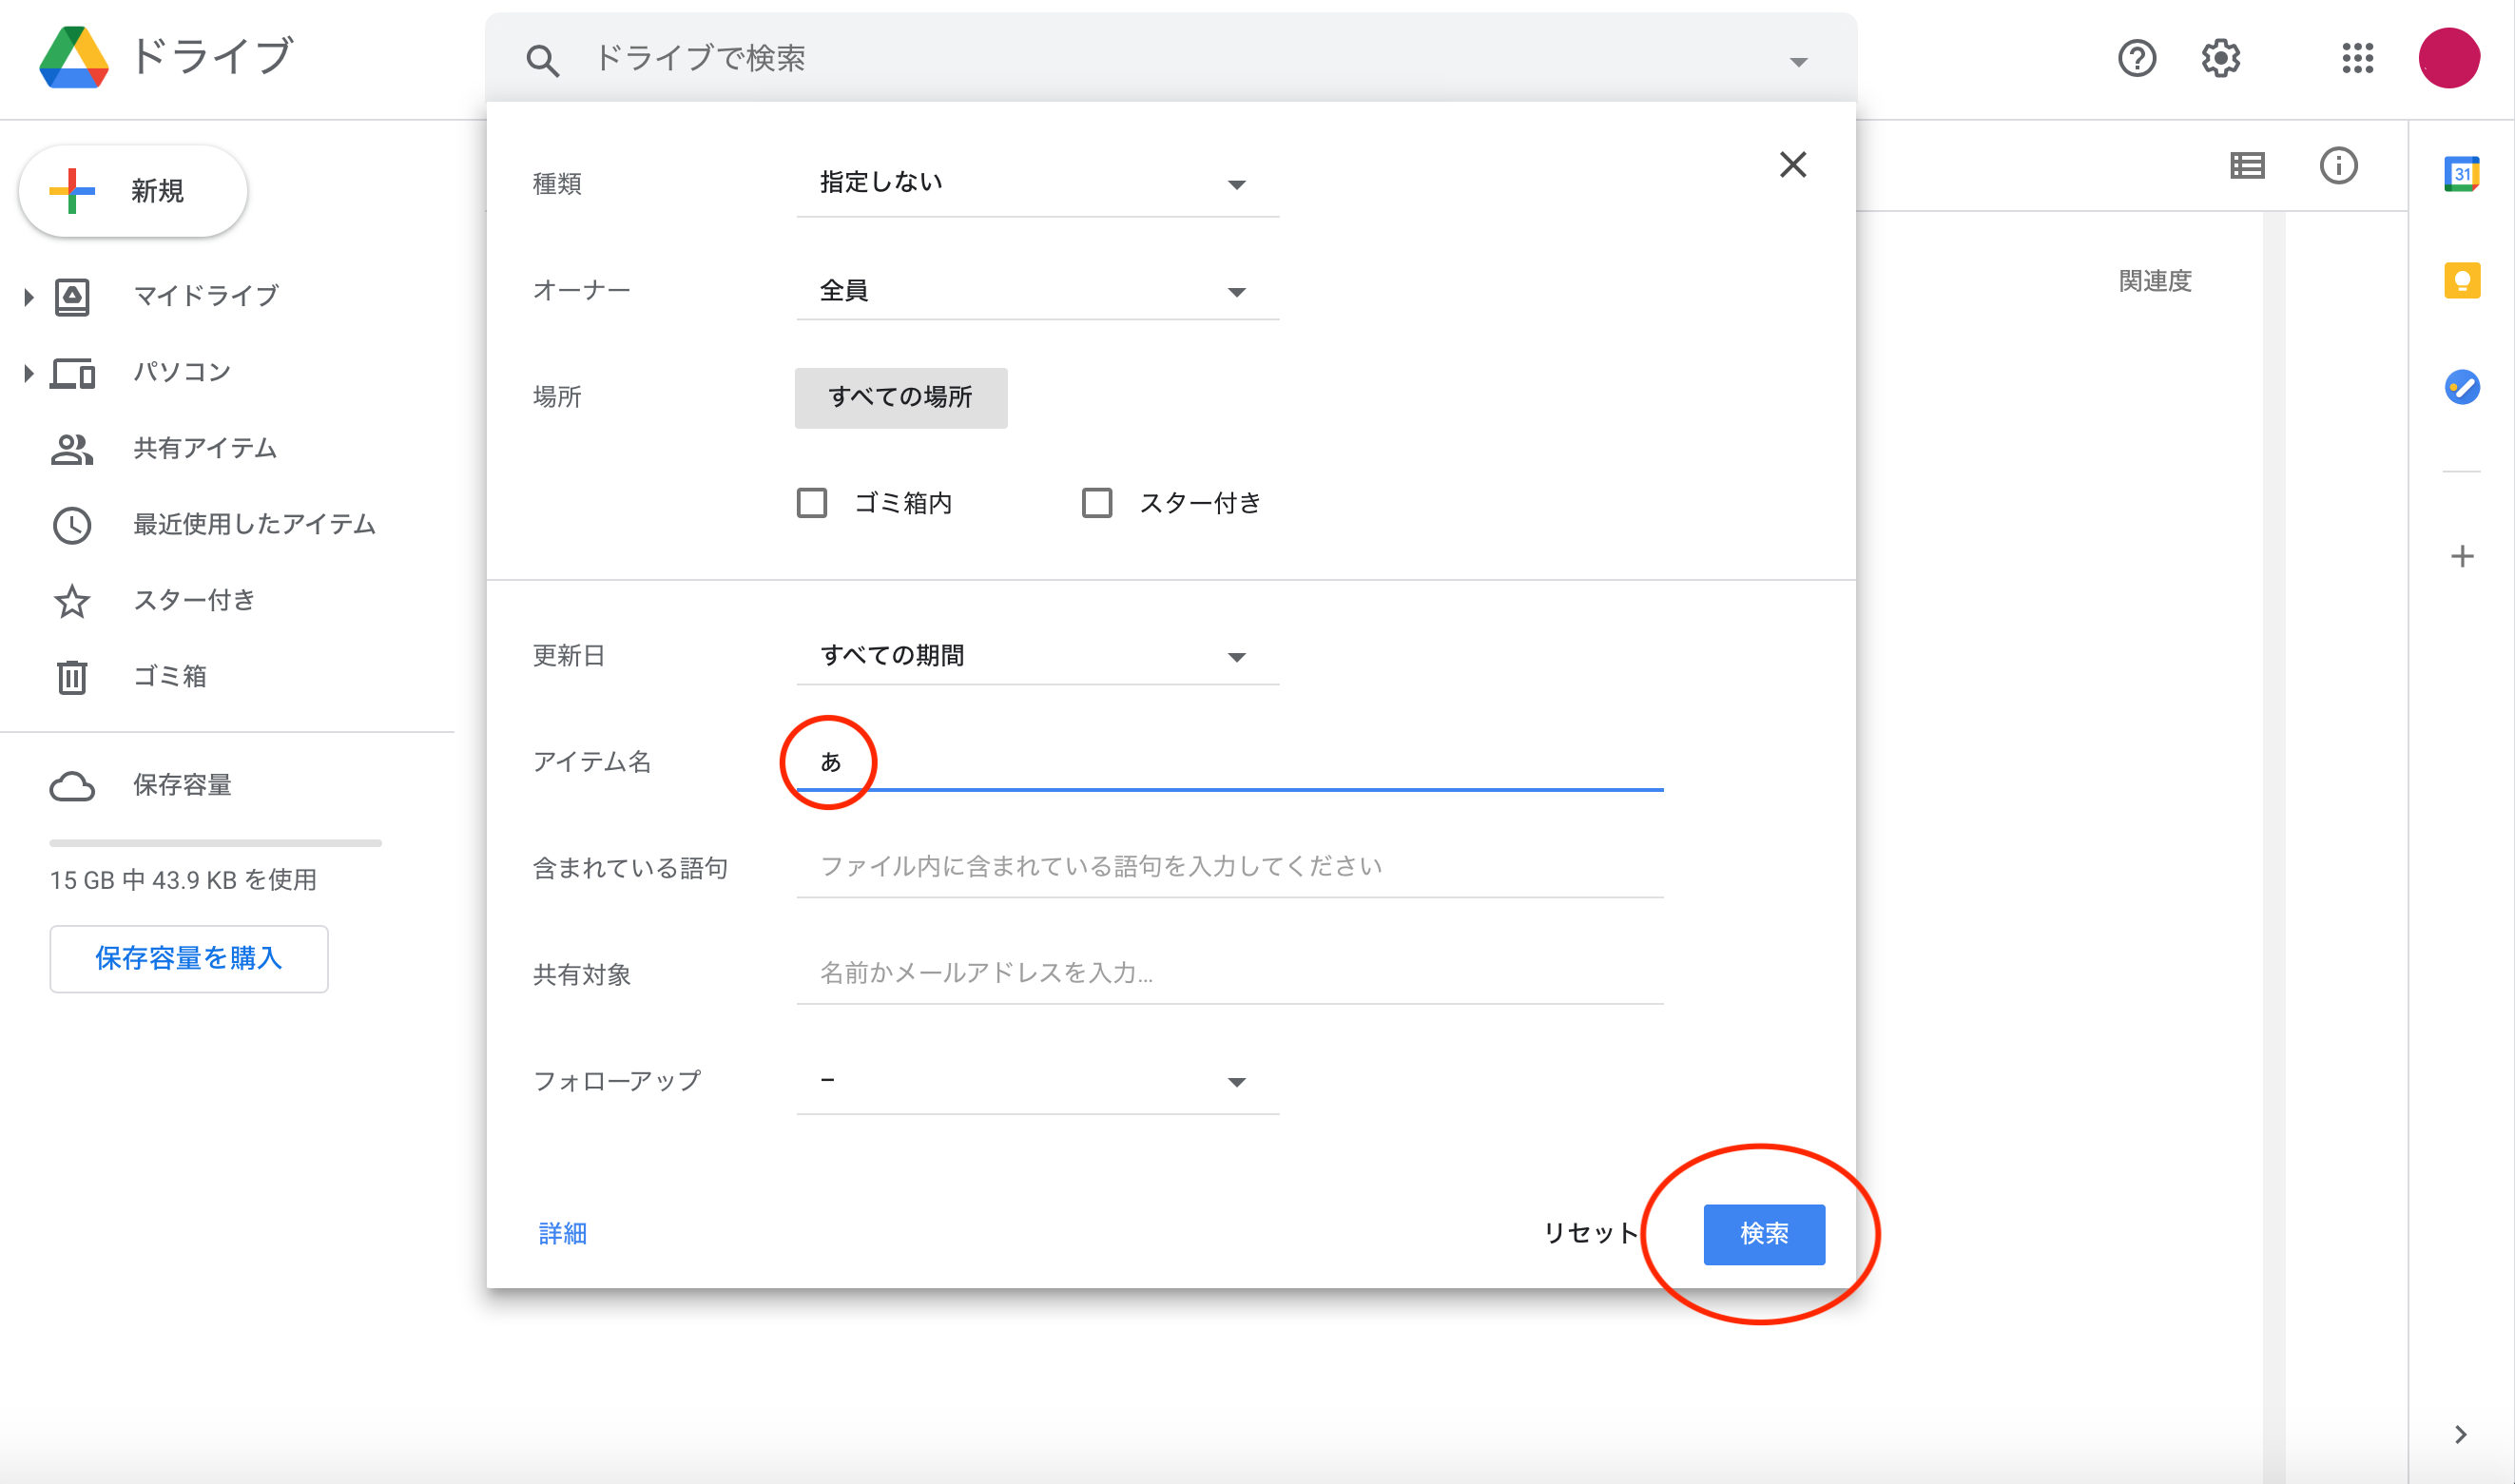Click the リセット button

[x=1589, y=1233]
